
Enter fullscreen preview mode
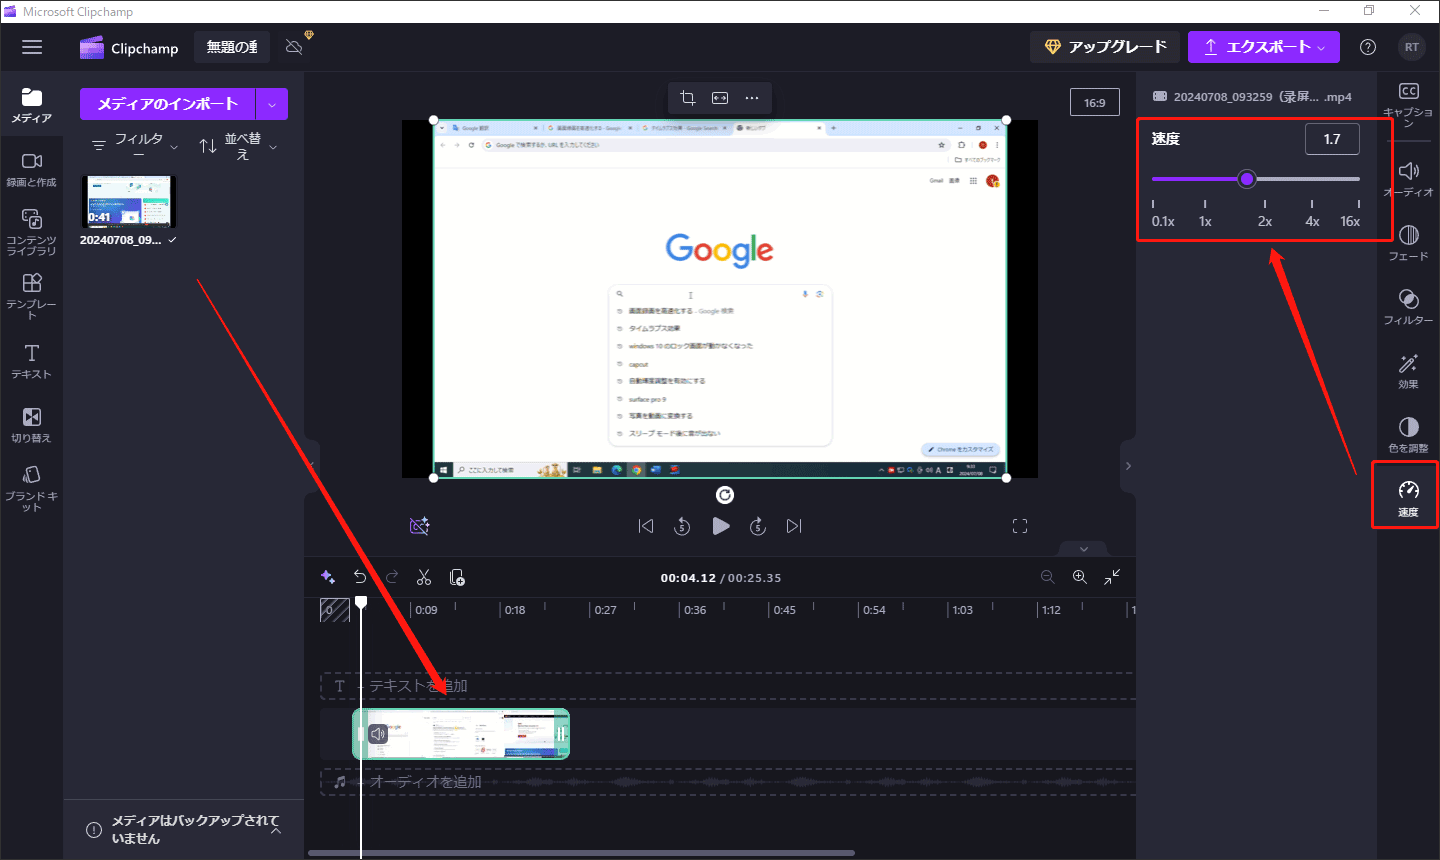[x=1020, y=526]
